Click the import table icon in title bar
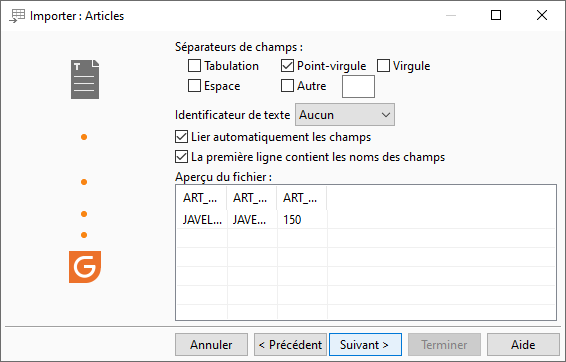 pos(17,16)
